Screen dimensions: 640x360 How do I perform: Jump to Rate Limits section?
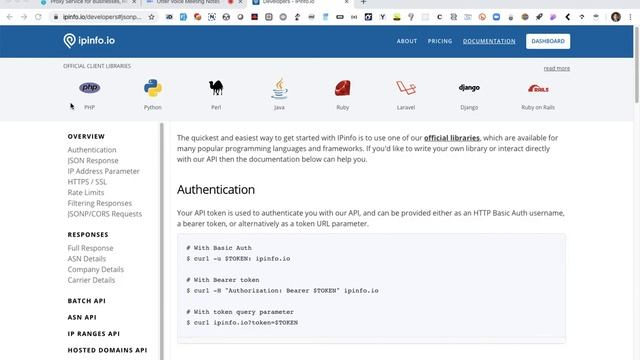tap(86, 192)
